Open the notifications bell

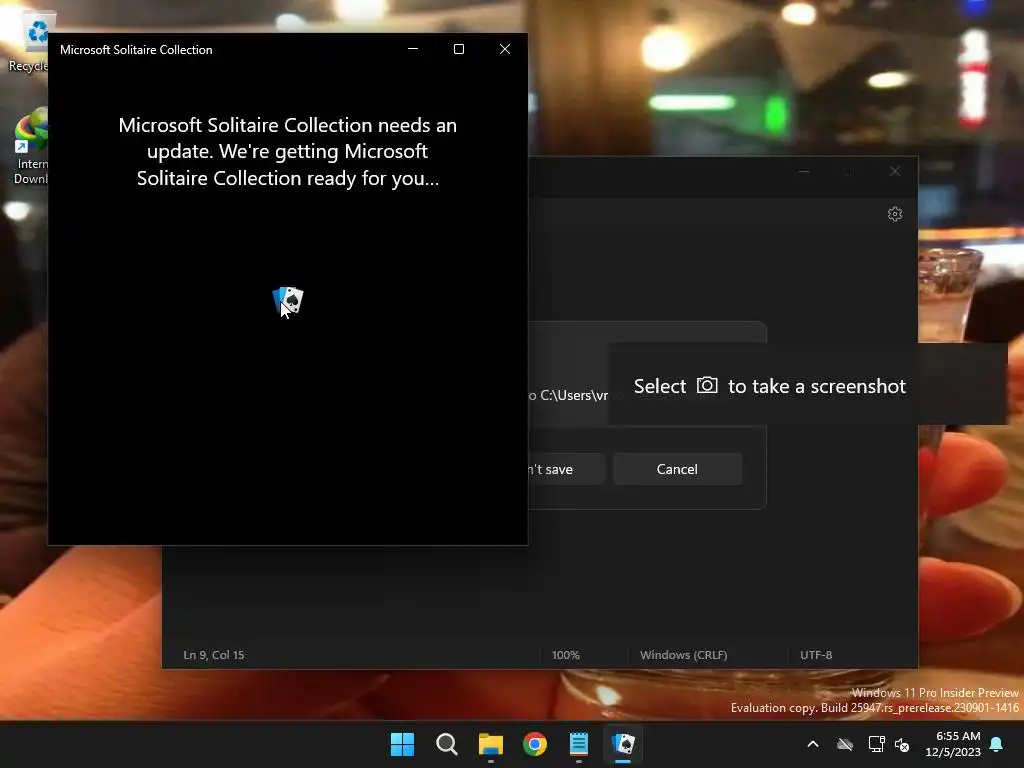(x=997, y=744)
